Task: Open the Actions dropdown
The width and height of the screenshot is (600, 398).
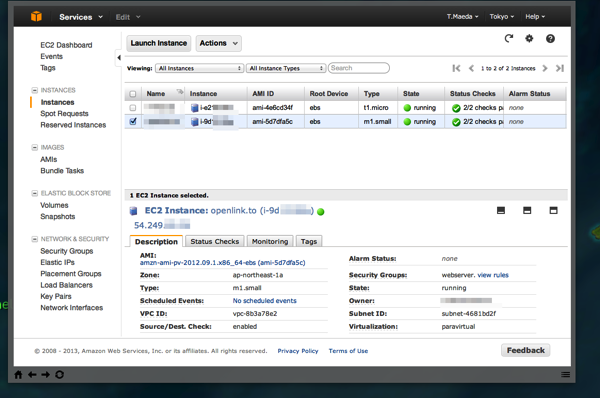Action: pyautogui.click(x=218, y=43)
